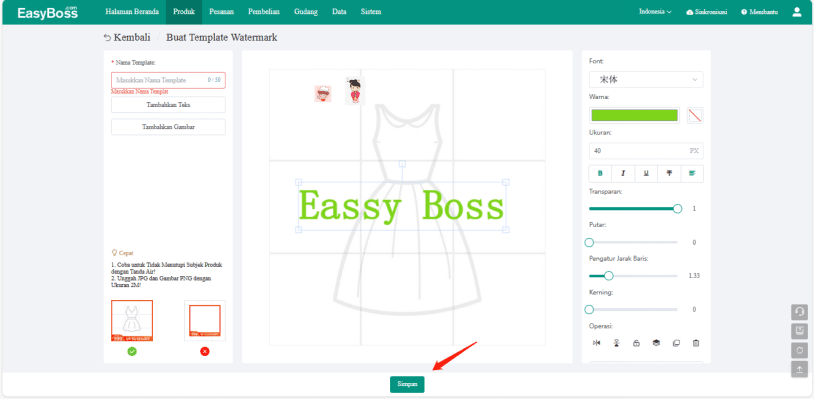The image size is (814, 399).
Task: Click the top rotation handle of text box
Action: [x=402, y=164]
